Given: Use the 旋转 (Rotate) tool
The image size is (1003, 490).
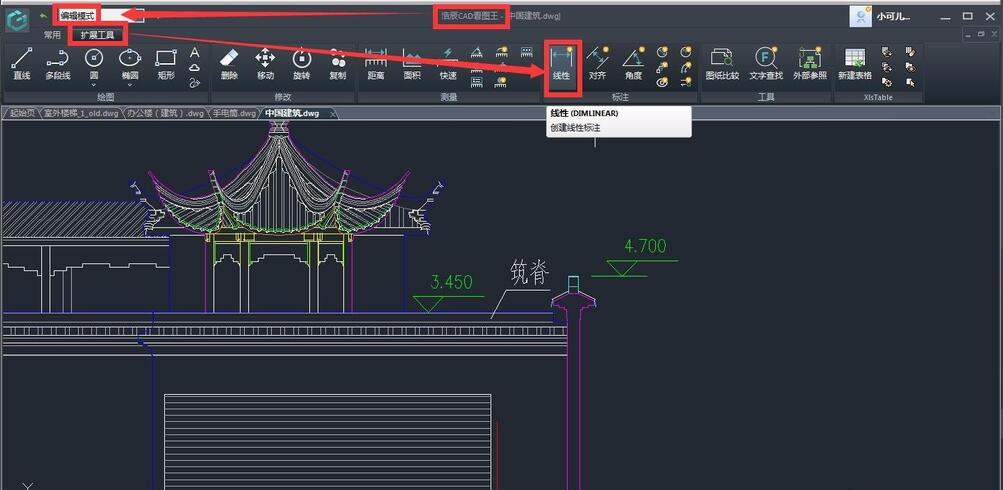Looking at the screenshot, I should coord(301,63).
